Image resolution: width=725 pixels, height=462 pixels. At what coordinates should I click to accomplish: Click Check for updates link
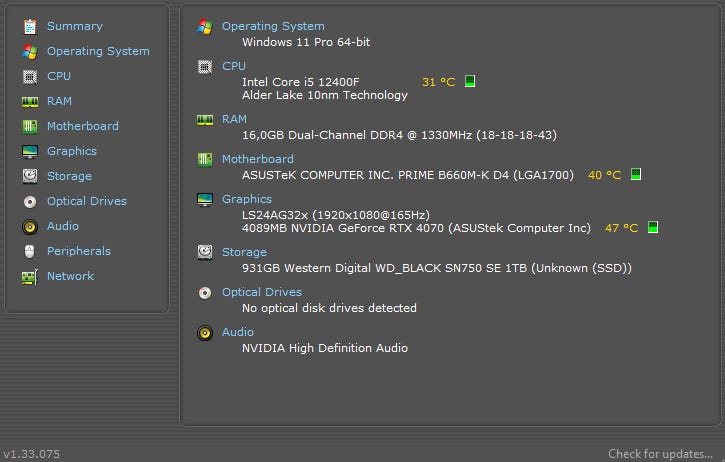point(660,454)
